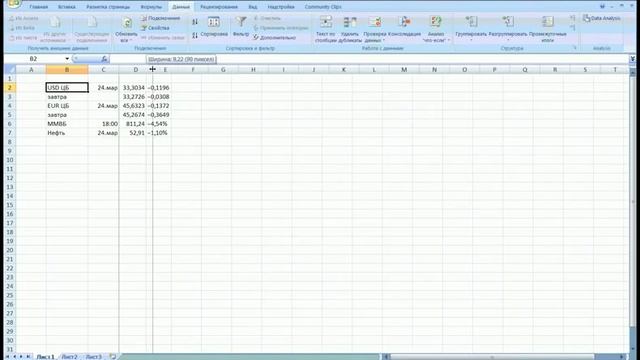Expand the formula bar chevron
The height and width of the screenshot is (360, 640).
tap(632, 59)
